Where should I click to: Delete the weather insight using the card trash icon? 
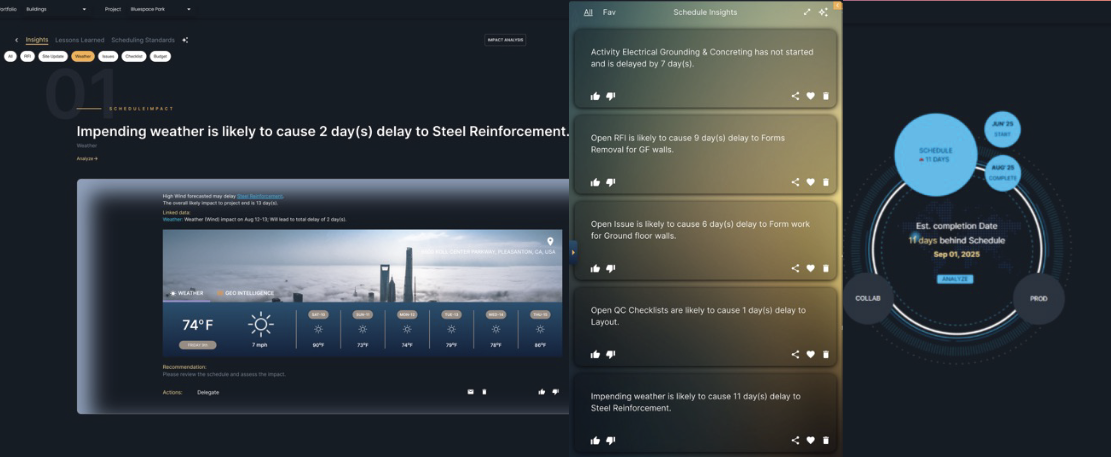(x=485, y=391)
